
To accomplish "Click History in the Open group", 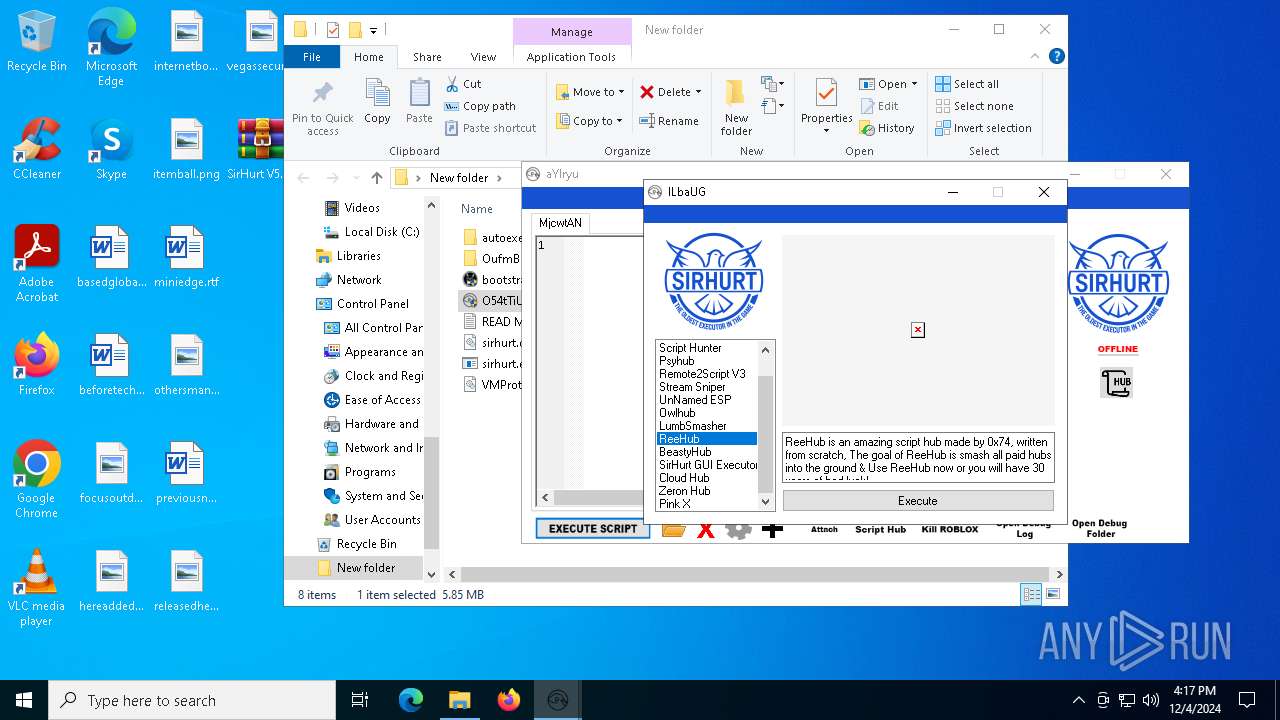I will point(886,128).
